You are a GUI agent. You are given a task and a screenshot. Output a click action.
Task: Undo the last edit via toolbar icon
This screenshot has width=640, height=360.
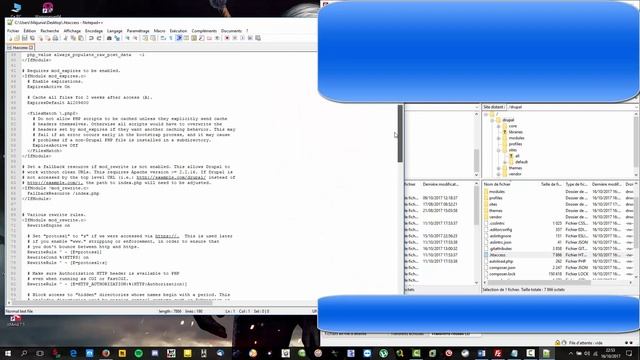point(91,38)
